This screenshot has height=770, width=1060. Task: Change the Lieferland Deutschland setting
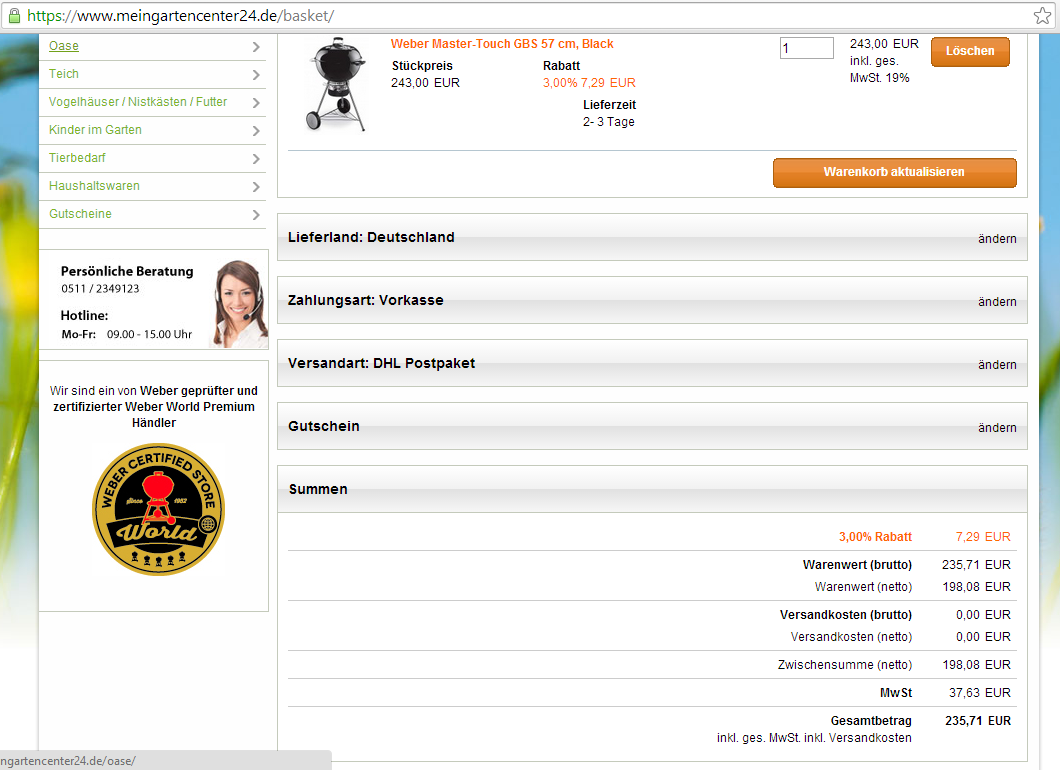pyautogui.click(x=997, y=239)
